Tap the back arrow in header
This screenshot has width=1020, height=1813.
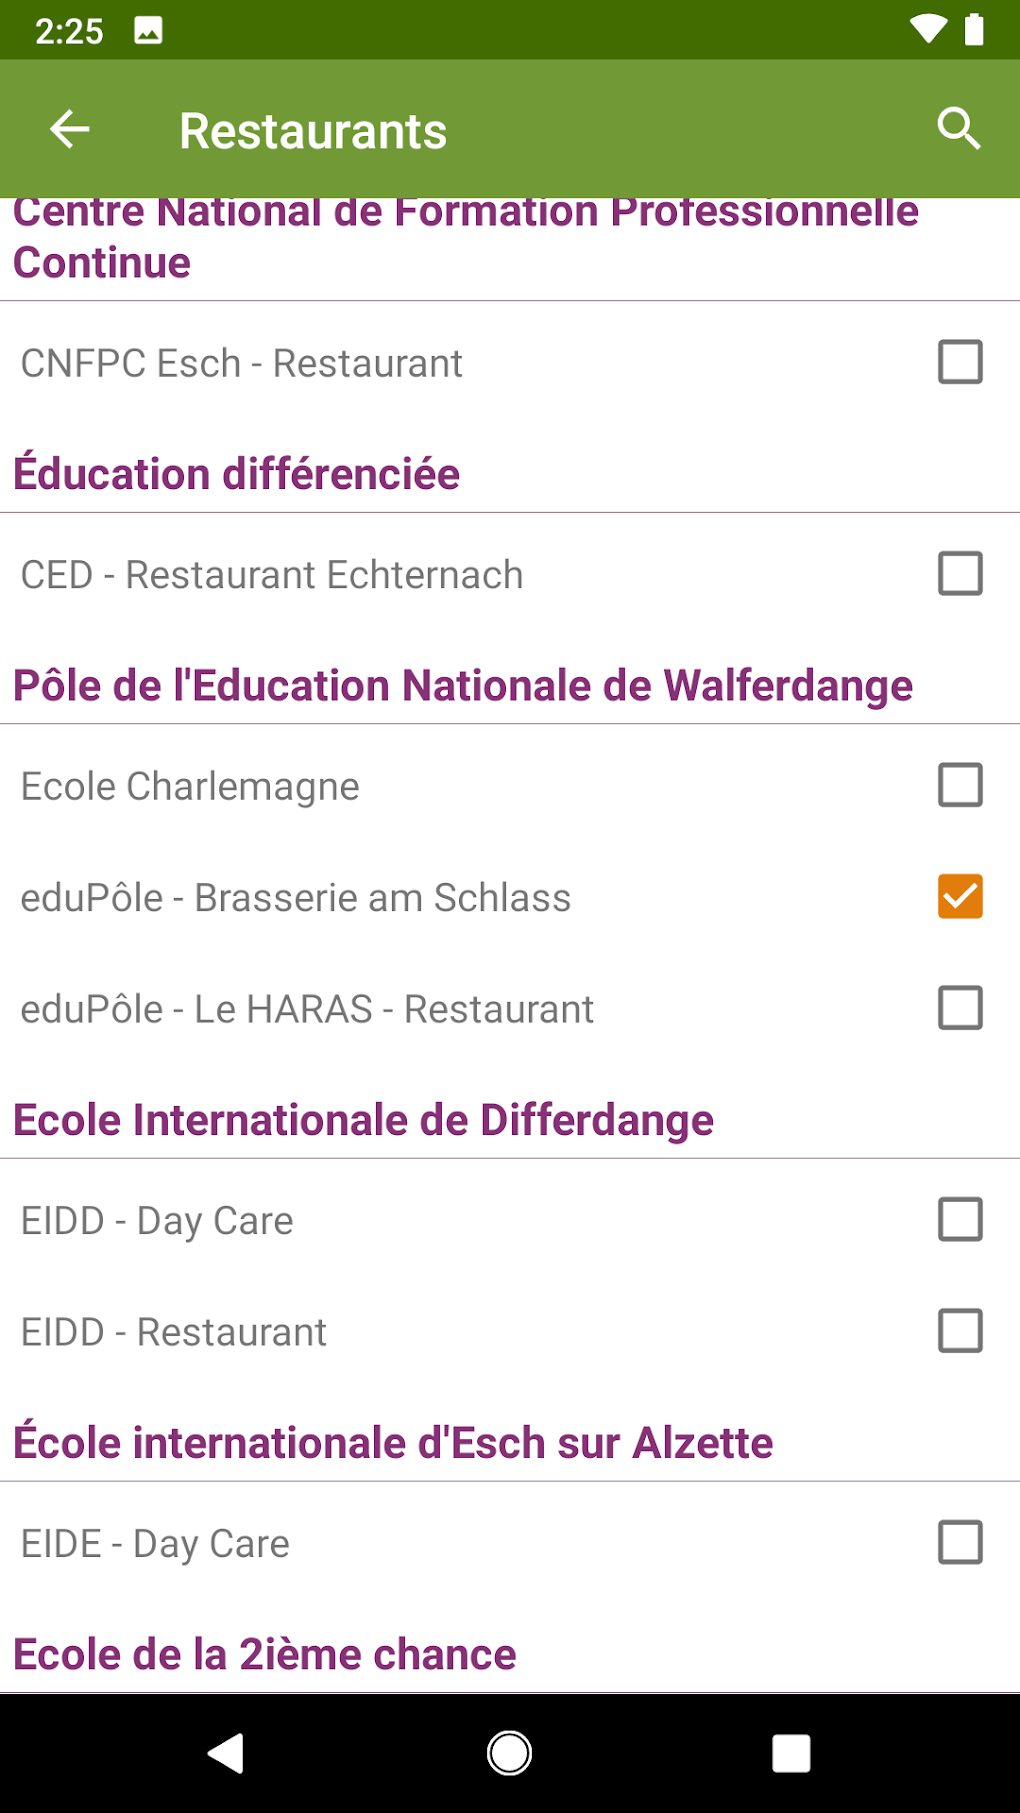tap(70, 130)
